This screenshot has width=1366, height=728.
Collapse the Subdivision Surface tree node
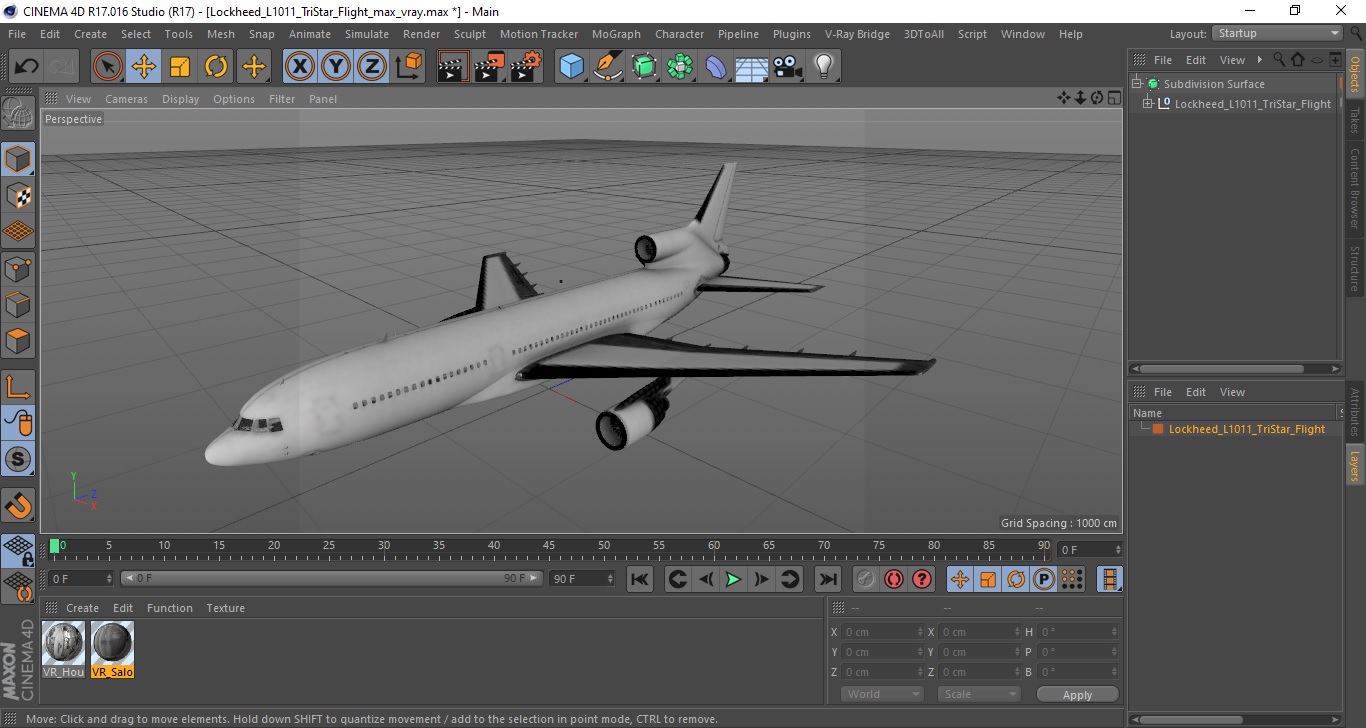click(x=1137, y=84)
